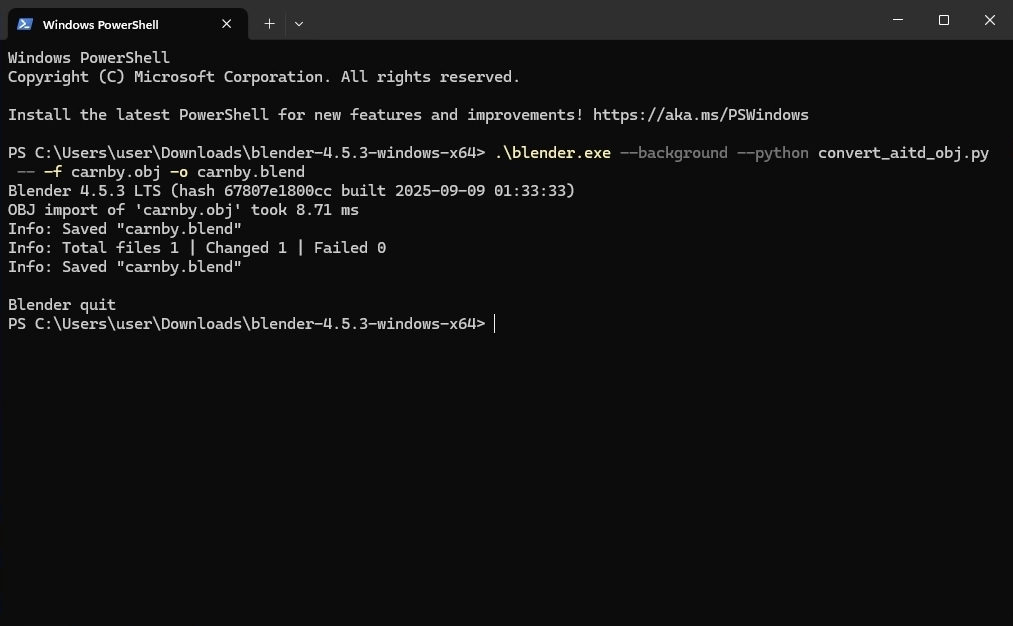1013x626 pixels.
Task: Click the --background flag in the command
Action: 674,153
